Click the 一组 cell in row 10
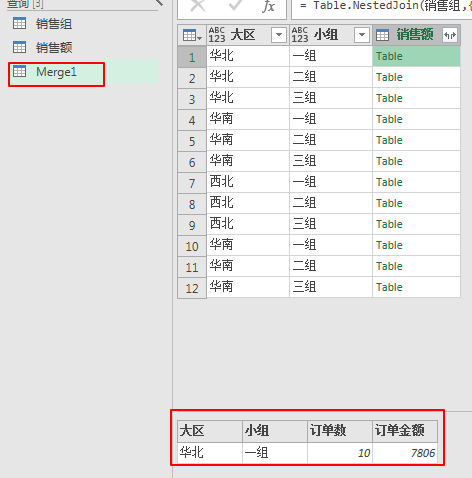 click(x=331, y=245)
